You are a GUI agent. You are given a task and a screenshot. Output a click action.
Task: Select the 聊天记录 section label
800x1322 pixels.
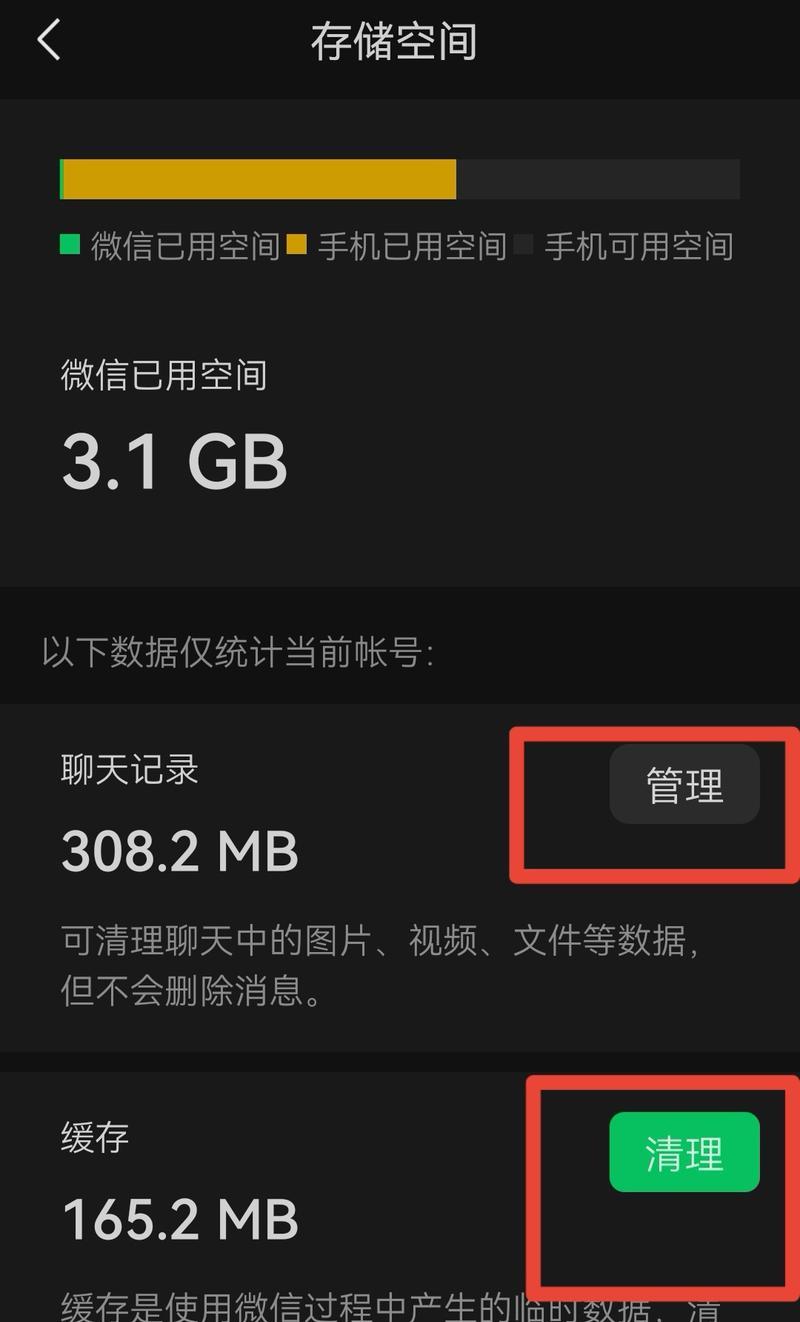pos(130,769)
